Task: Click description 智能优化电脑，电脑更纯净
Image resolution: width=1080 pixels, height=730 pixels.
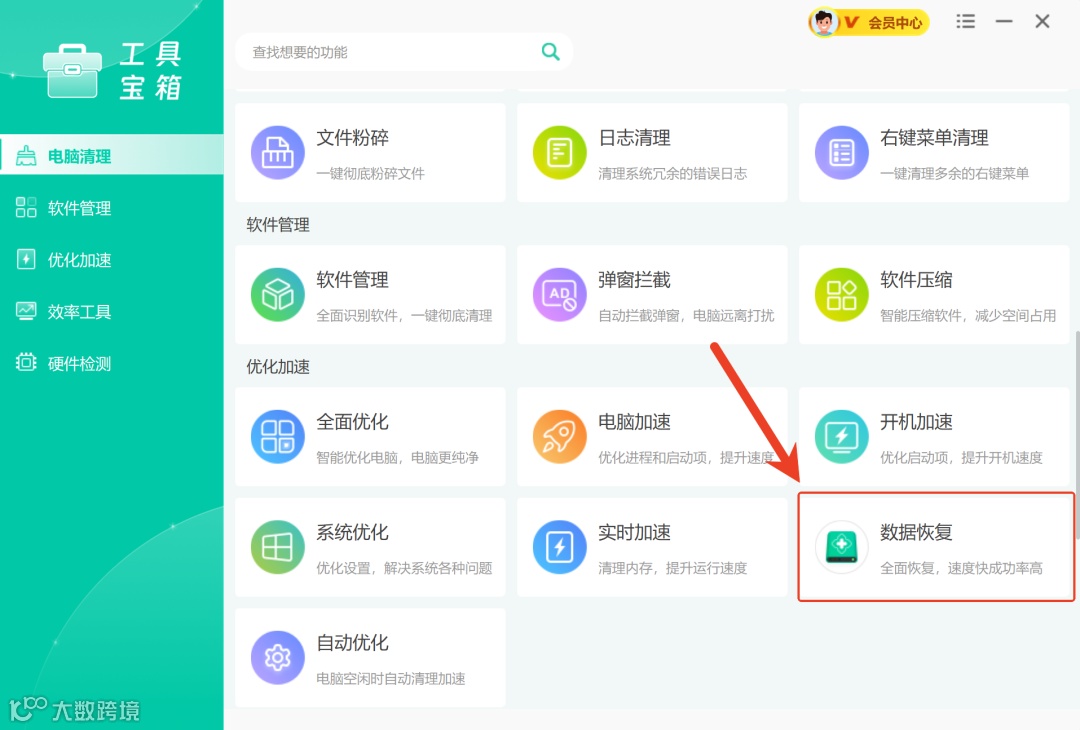Action: pyautogui.click(x=397, y=457)
